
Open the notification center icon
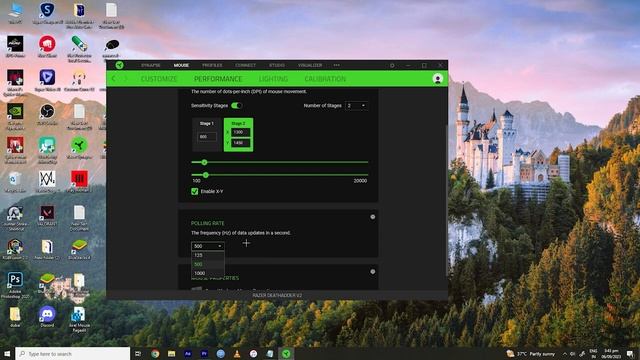click(631, 354)
